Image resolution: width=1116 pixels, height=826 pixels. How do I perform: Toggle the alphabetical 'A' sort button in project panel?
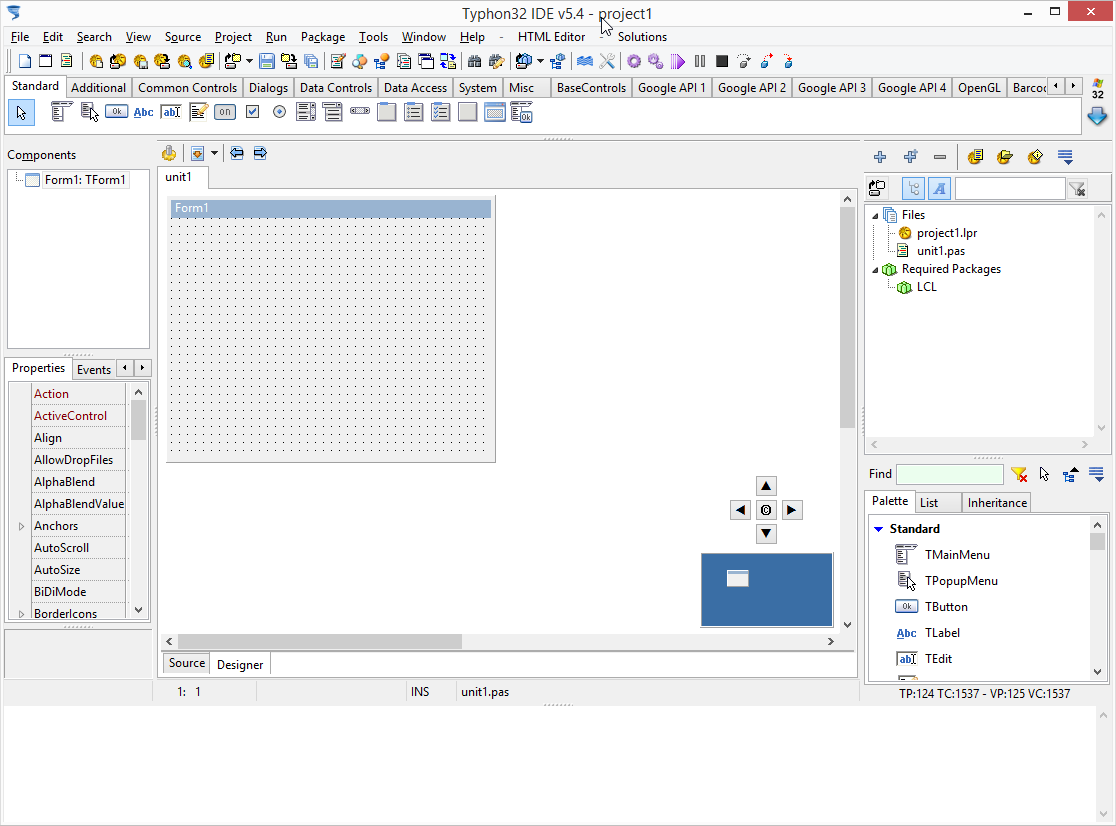(939, 189)
